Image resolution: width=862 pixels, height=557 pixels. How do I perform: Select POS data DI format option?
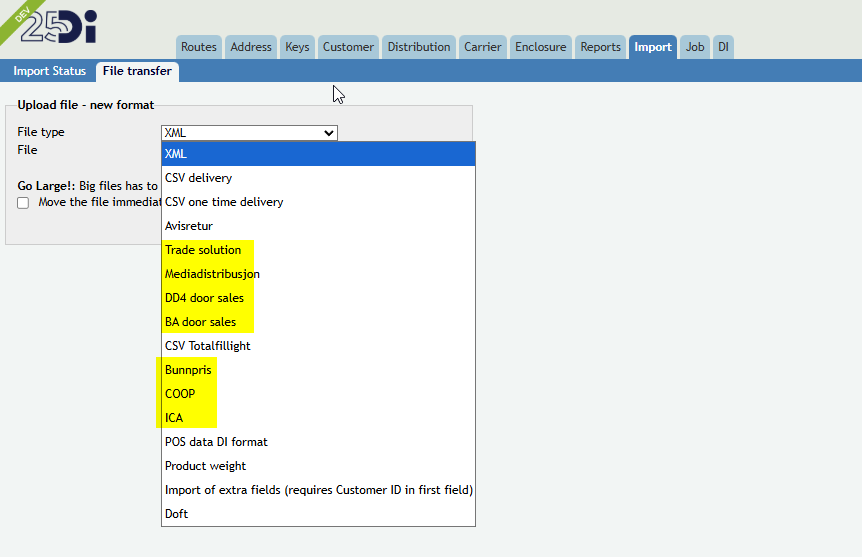coord(318,442)
